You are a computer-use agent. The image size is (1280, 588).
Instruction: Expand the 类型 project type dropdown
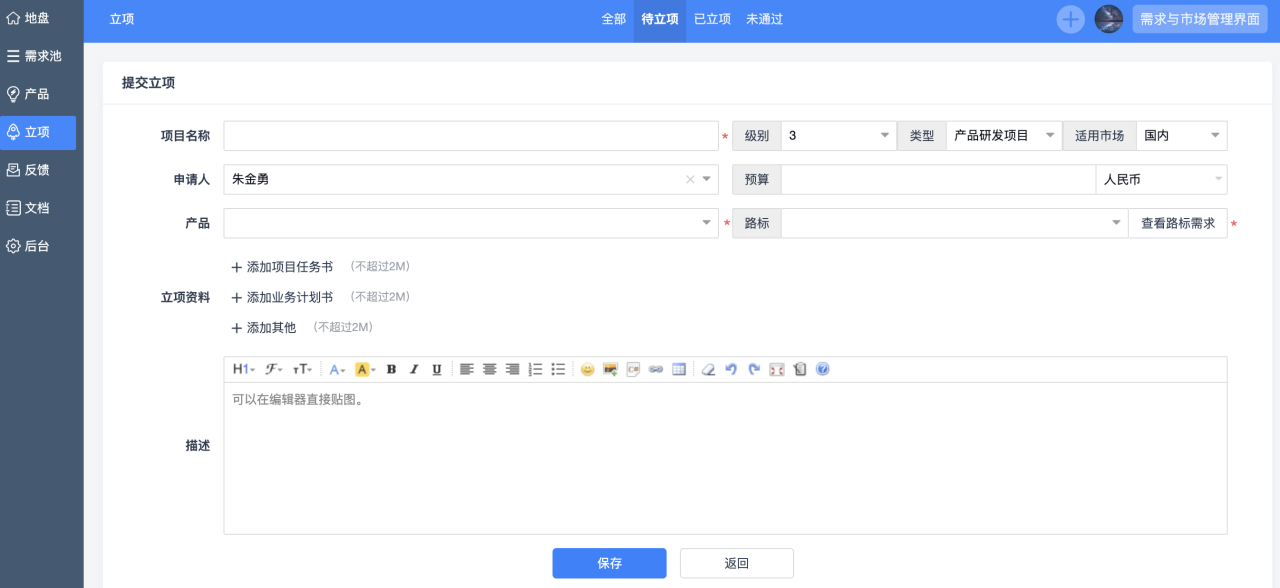tap(1003, 136)
